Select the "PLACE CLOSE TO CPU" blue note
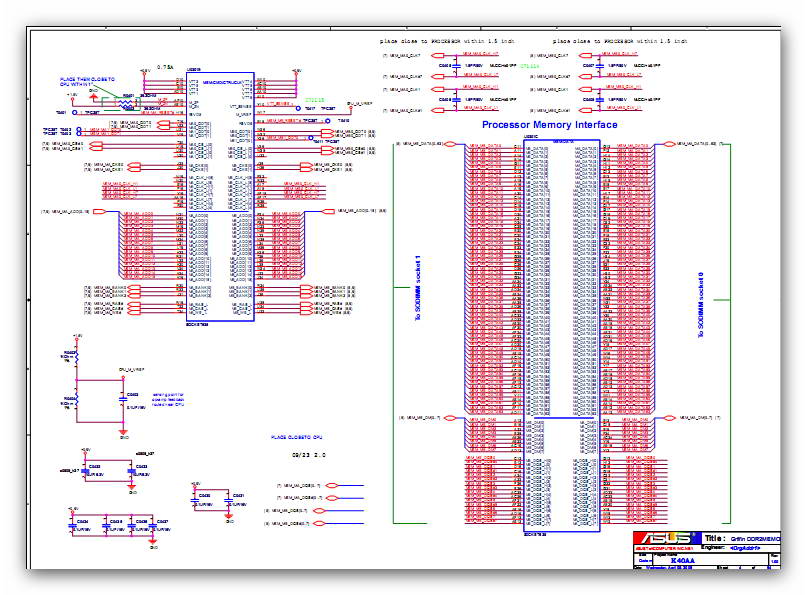 296,437
